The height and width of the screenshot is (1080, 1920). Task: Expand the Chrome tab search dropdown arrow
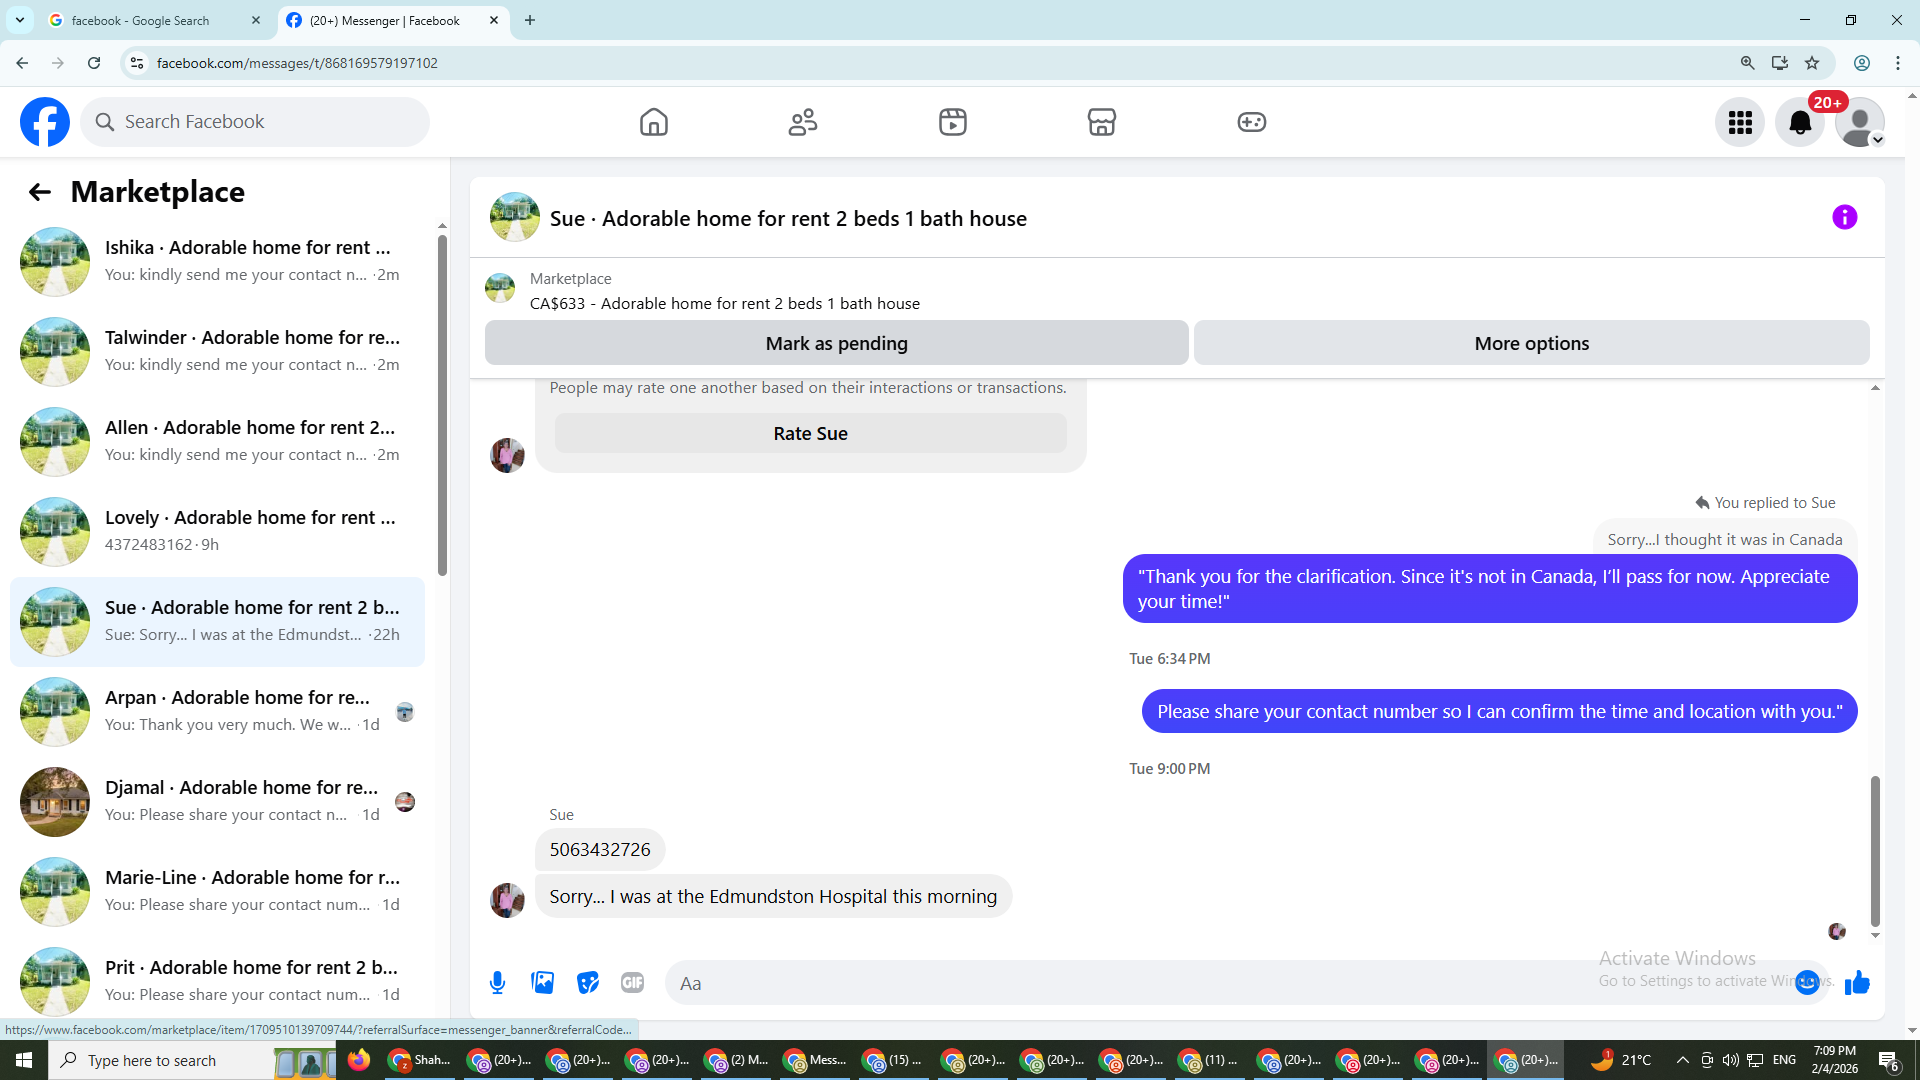(20, 20)
